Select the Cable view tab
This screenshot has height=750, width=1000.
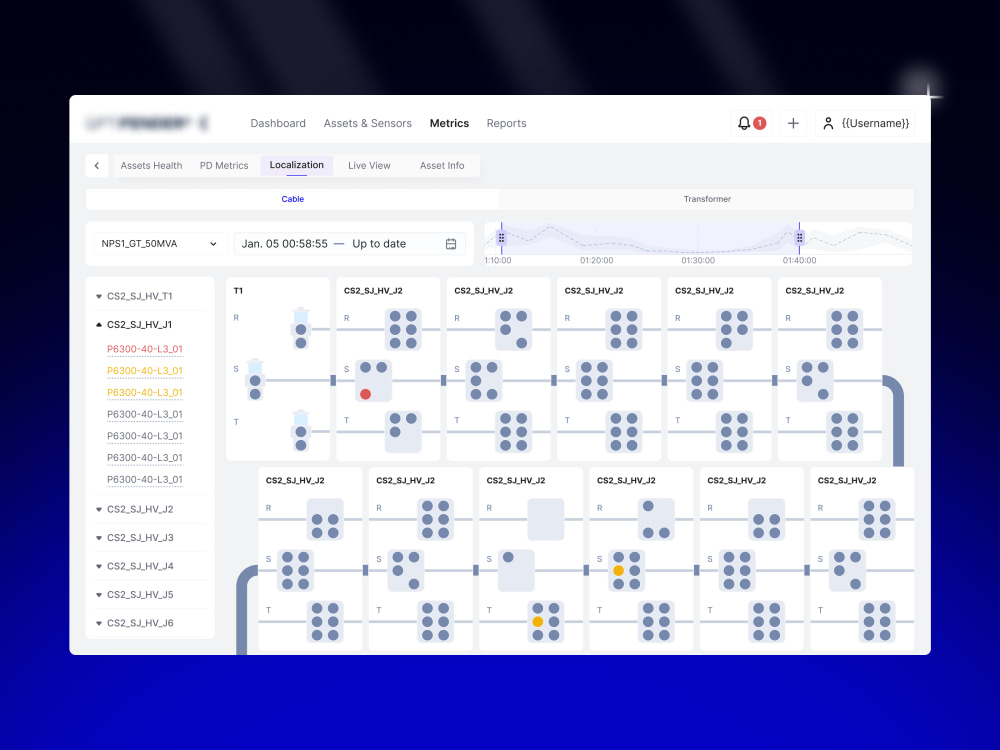pyautogui.click(x=293, y=199)
